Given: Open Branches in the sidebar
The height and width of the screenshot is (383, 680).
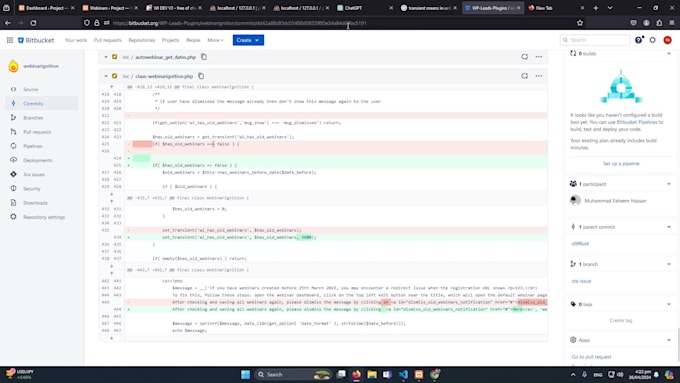Looking at the screenshot, I should [33, 118].
